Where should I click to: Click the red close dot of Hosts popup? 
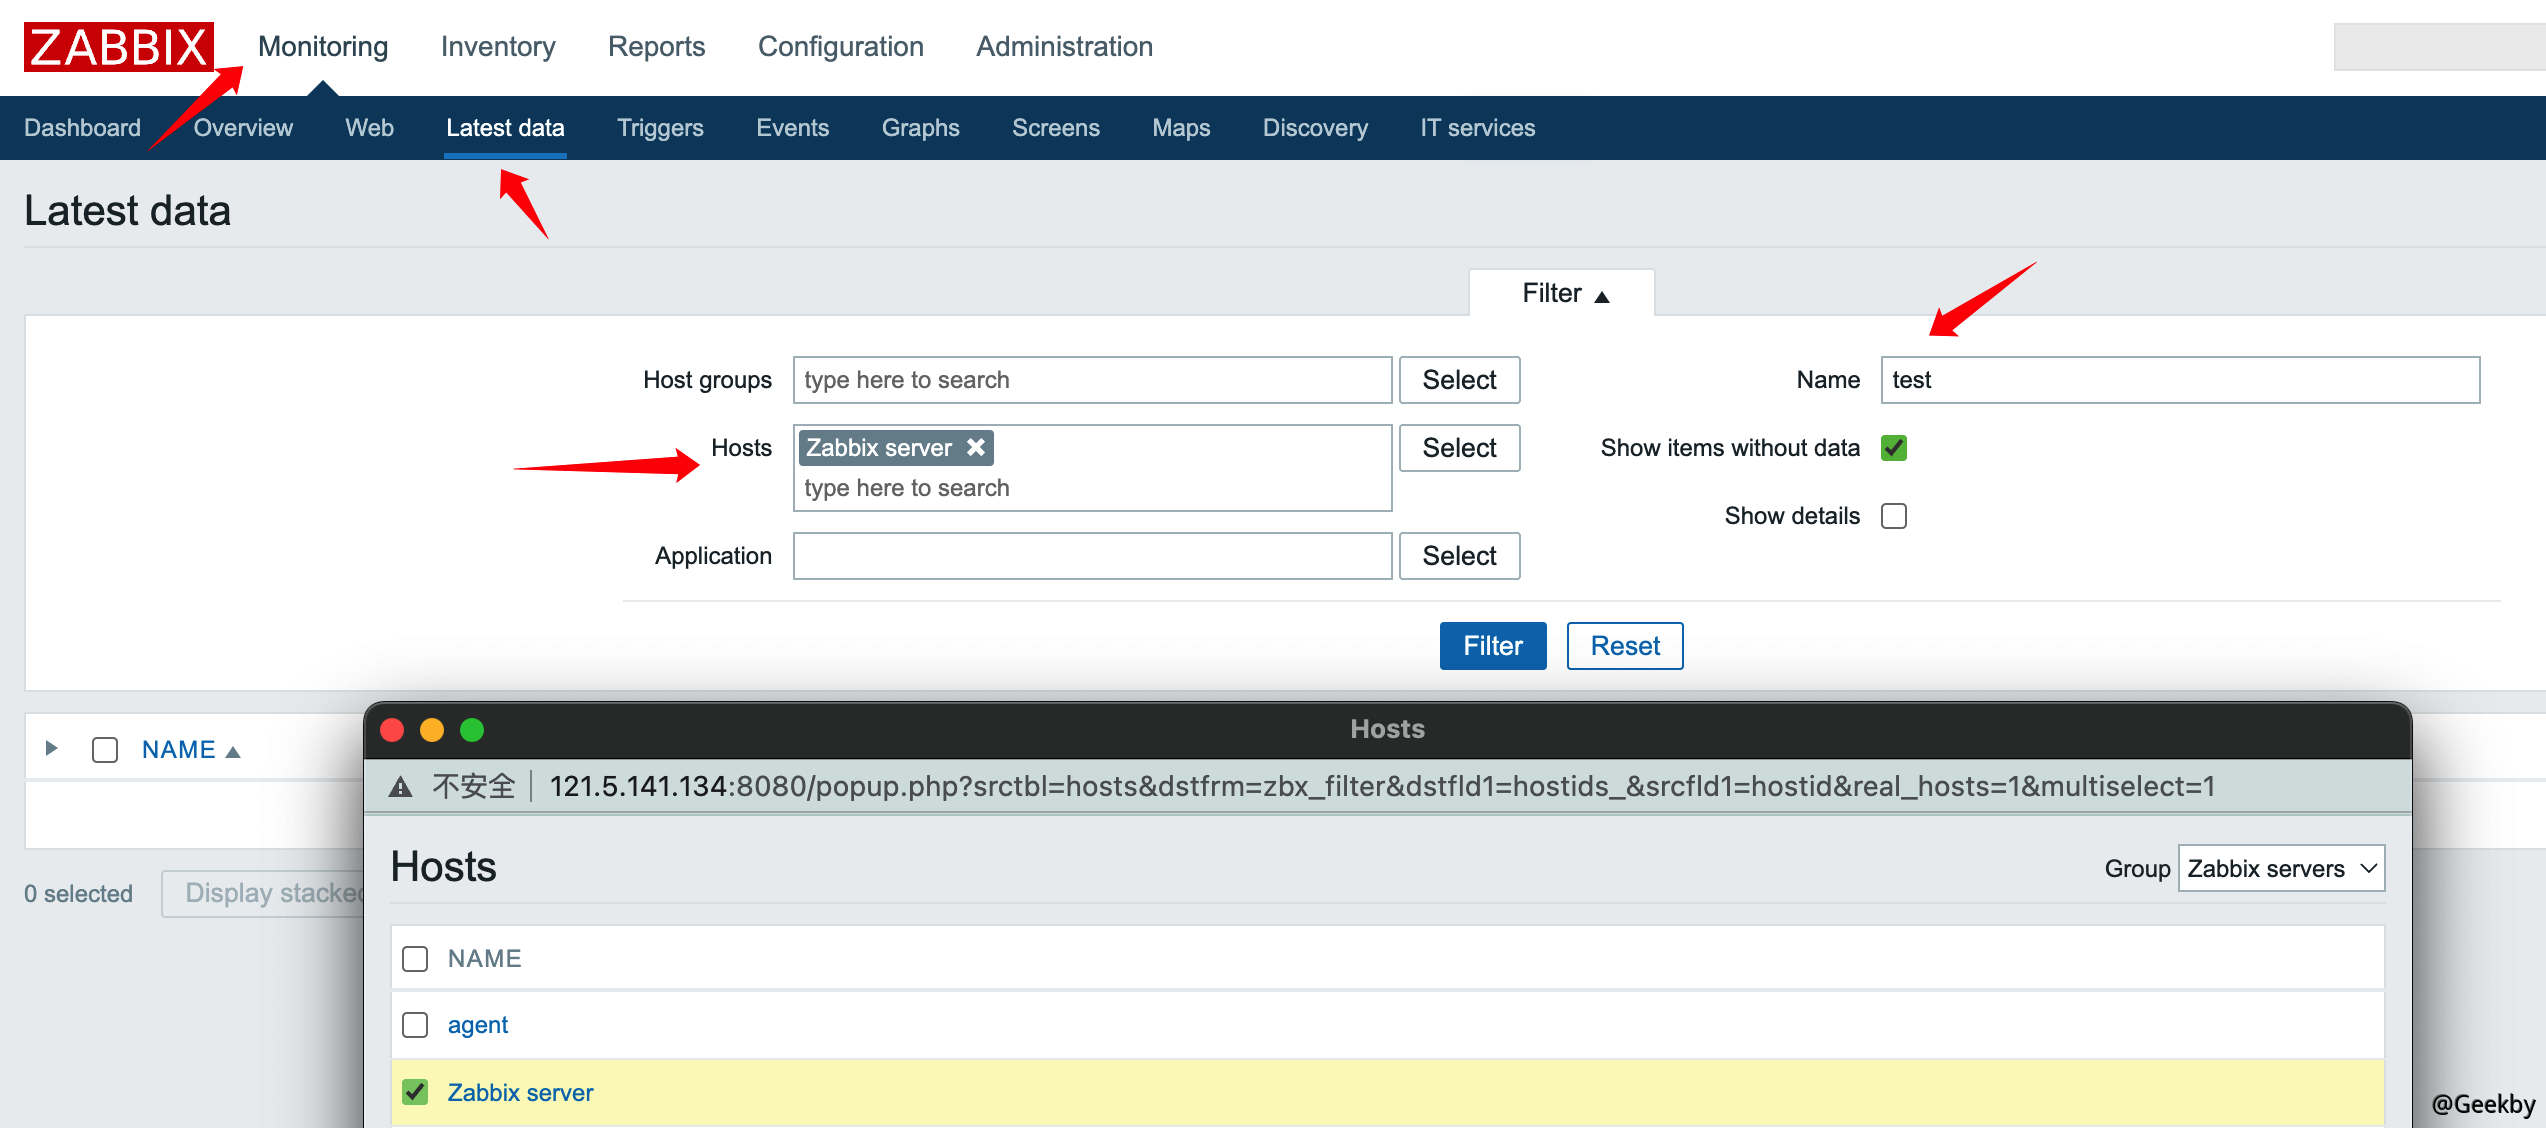click(392, 730)
